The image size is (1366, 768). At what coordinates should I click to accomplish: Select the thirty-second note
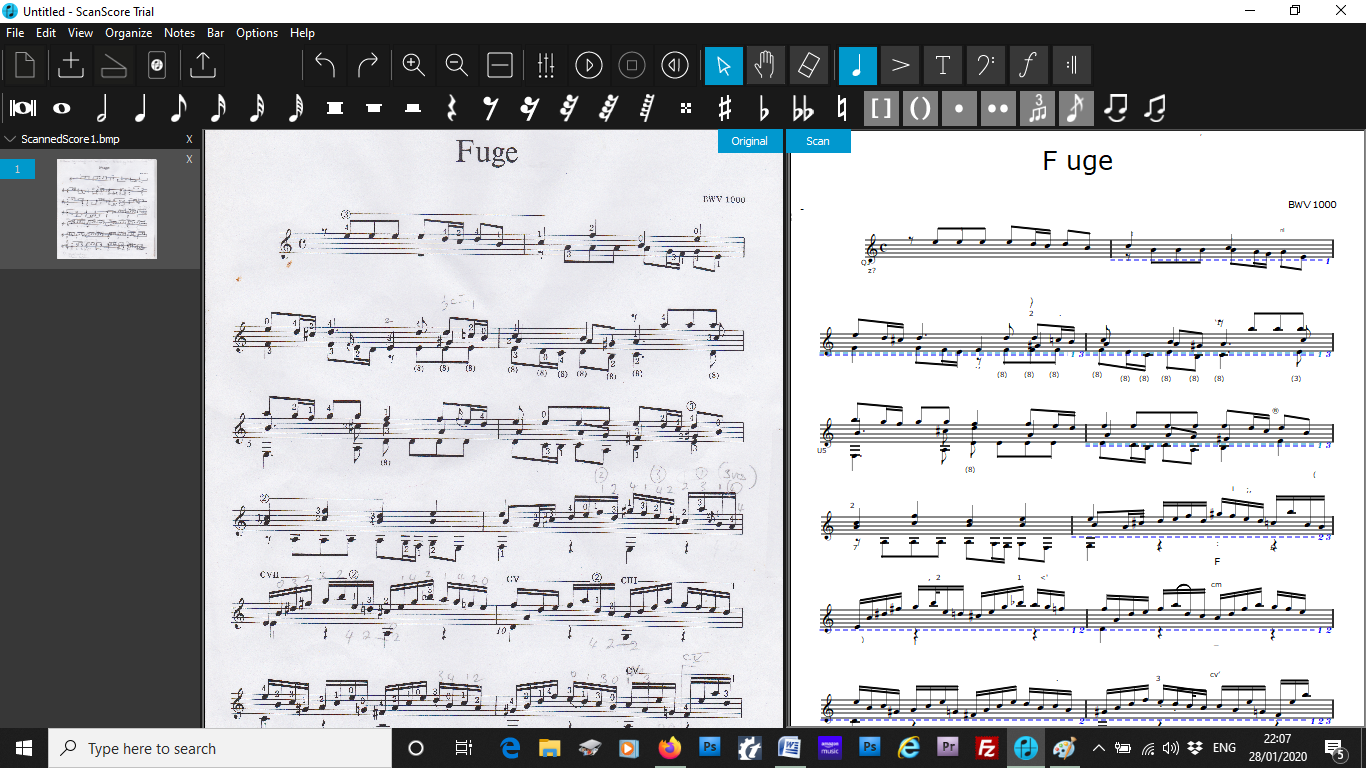coord(257,108)
